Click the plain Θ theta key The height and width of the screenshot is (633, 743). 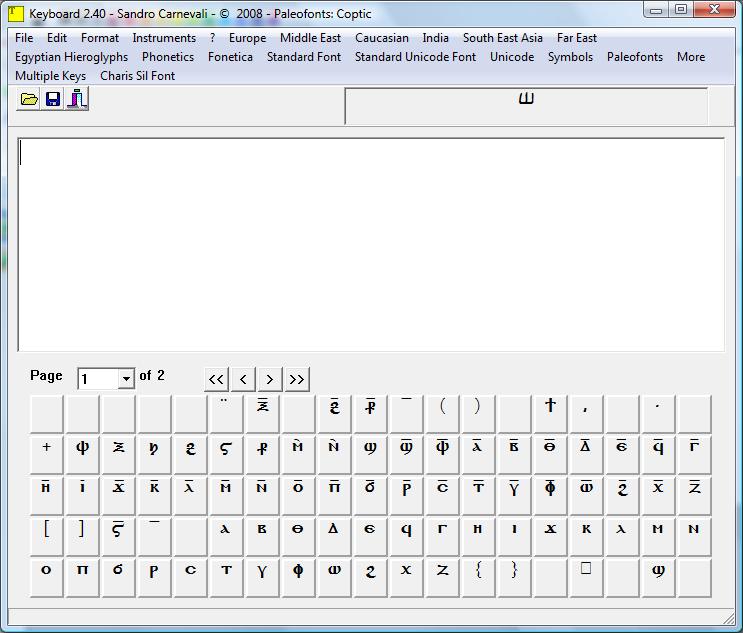pyautogui.click(x=298, y=537)
